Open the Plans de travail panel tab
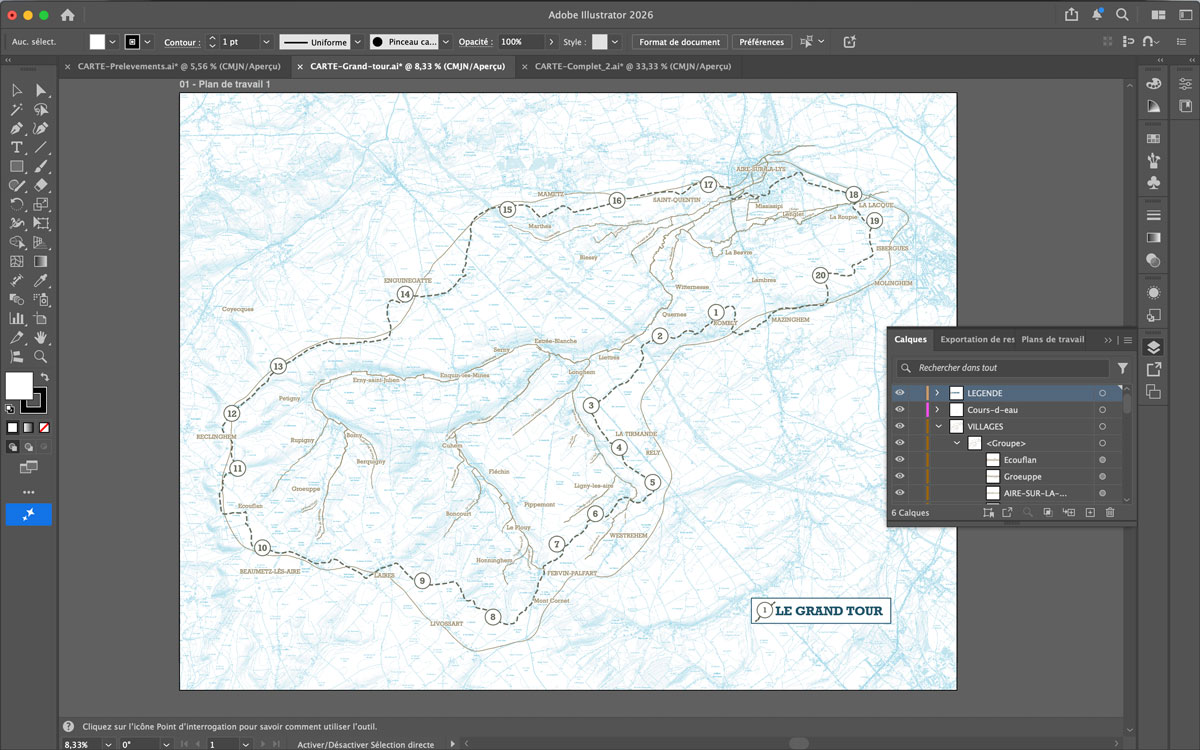 [x=1052, y=340]
